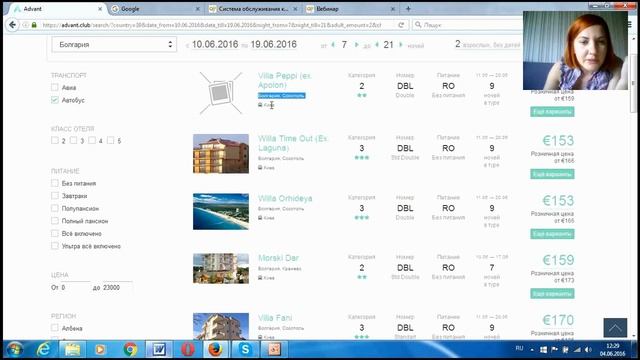
Task: Open Skype from the taskbar
Action: point(245,349)
